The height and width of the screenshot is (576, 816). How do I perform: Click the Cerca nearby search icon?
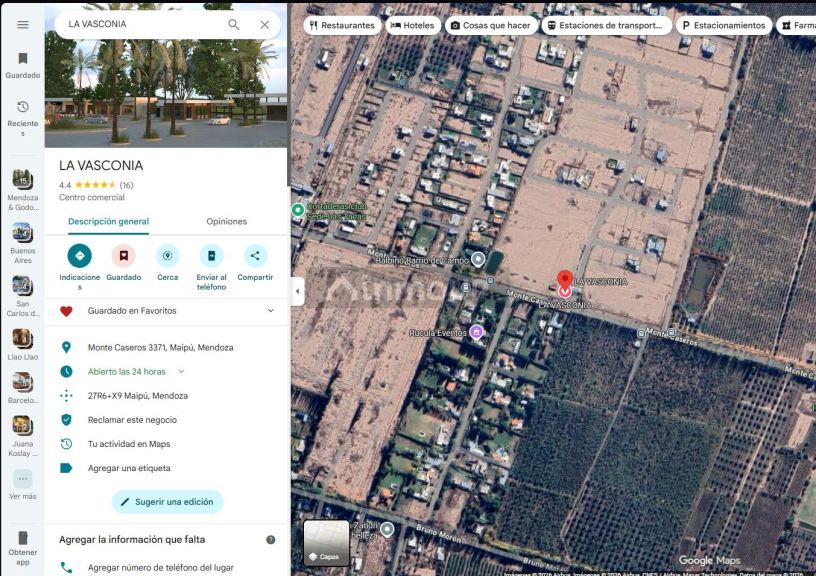168,255
